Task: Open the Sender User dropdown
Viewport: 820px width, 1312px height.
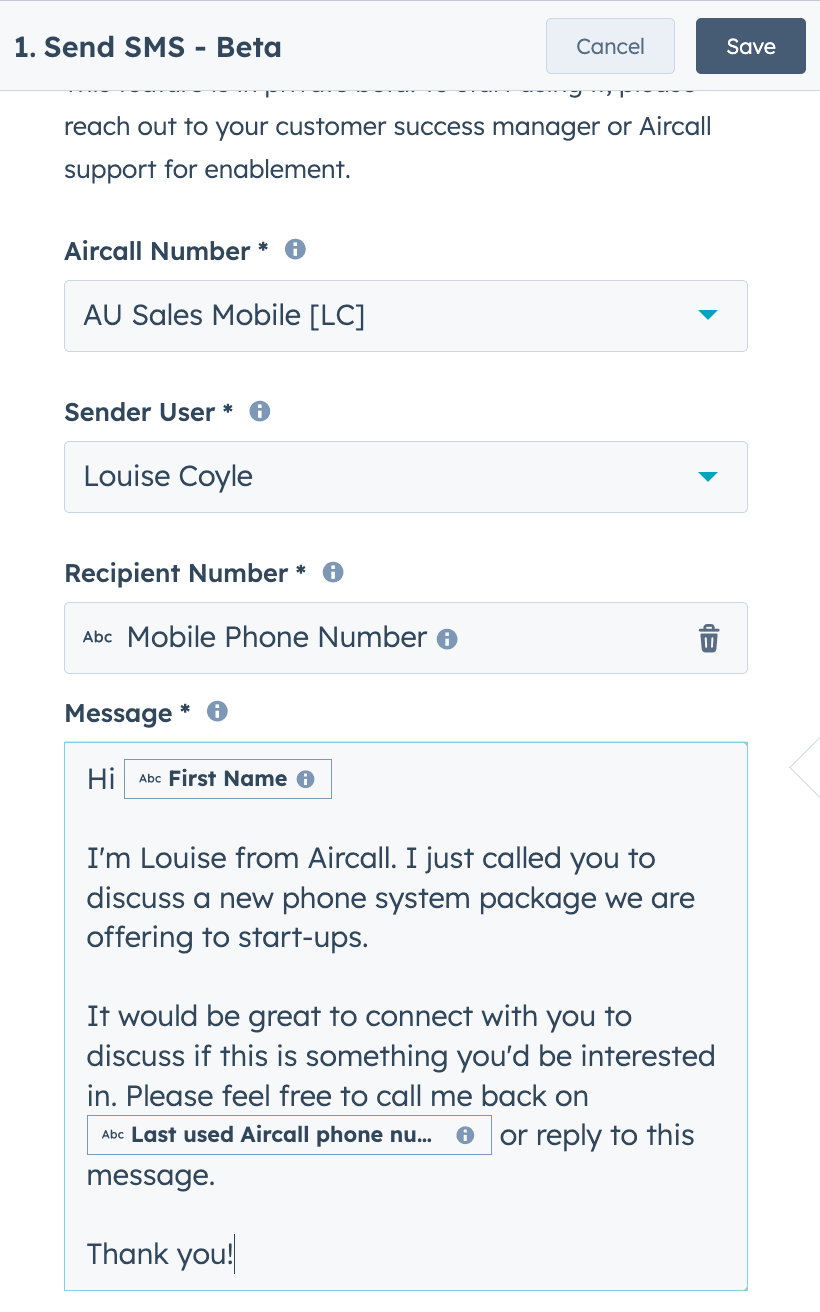Action: coord(708,477)
